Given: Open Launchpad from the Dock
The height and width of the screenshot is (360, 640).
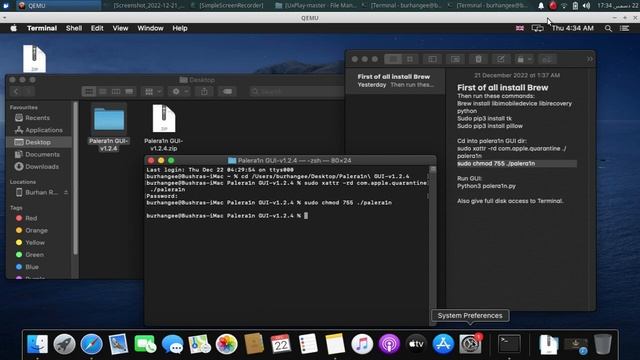Looking at the screenshot, I should [64, 344].
